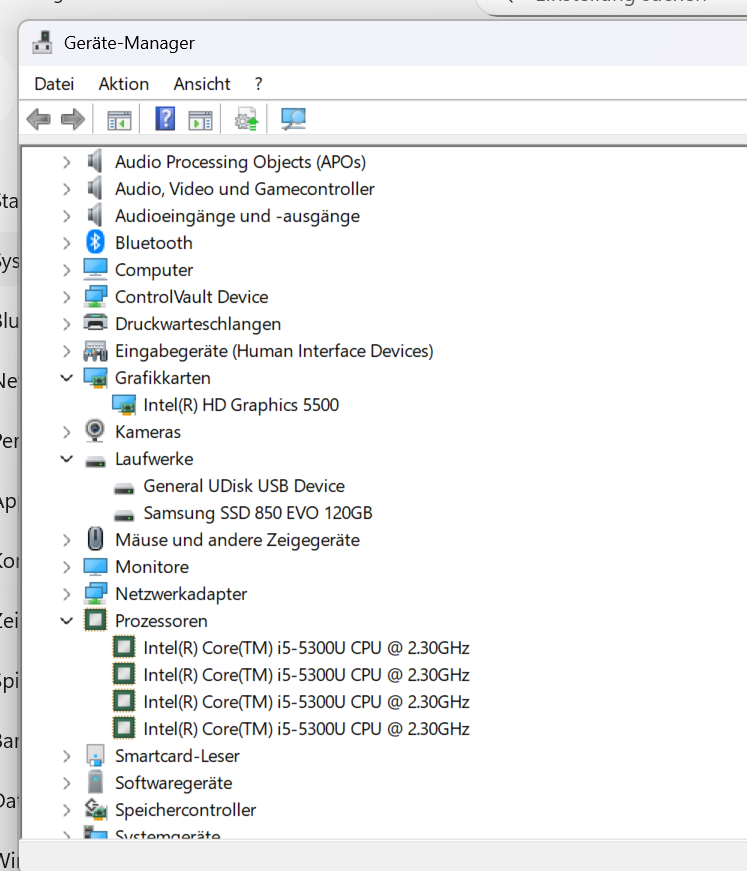The image size is (747, 871).
Task: Open the ? help menu
Action: tap(258, 84)
